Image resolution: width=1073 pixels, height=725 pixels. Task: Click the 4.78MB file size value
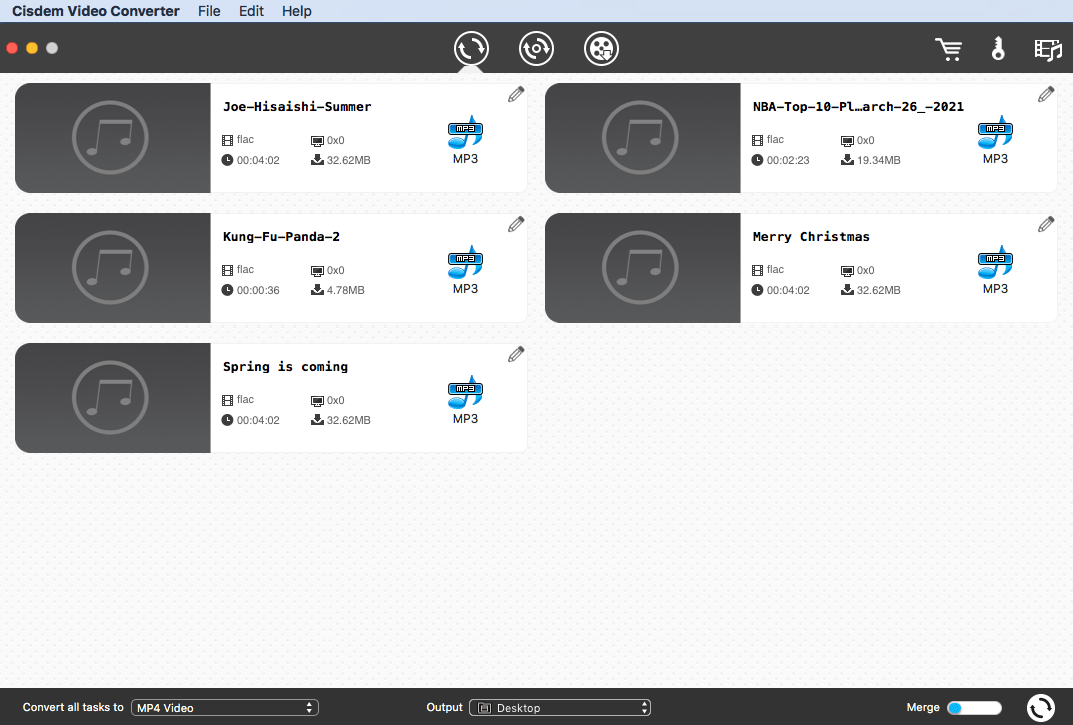(x=346, y=290)
